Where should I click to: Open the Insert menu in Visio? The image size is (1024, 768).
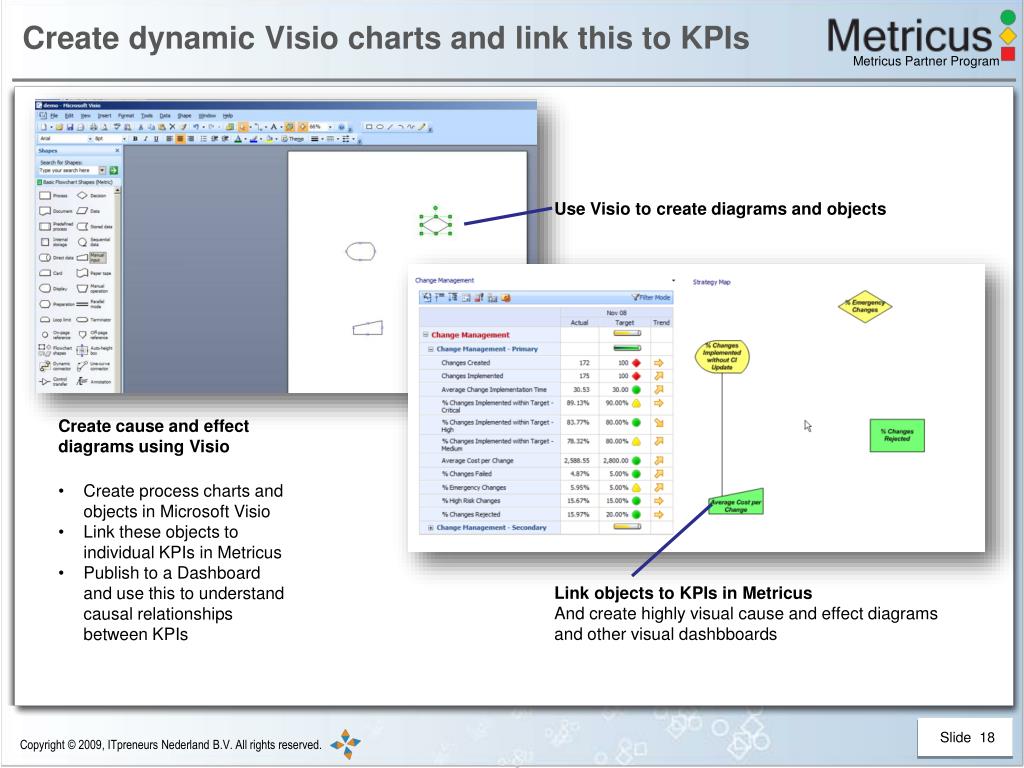[104, 116]
